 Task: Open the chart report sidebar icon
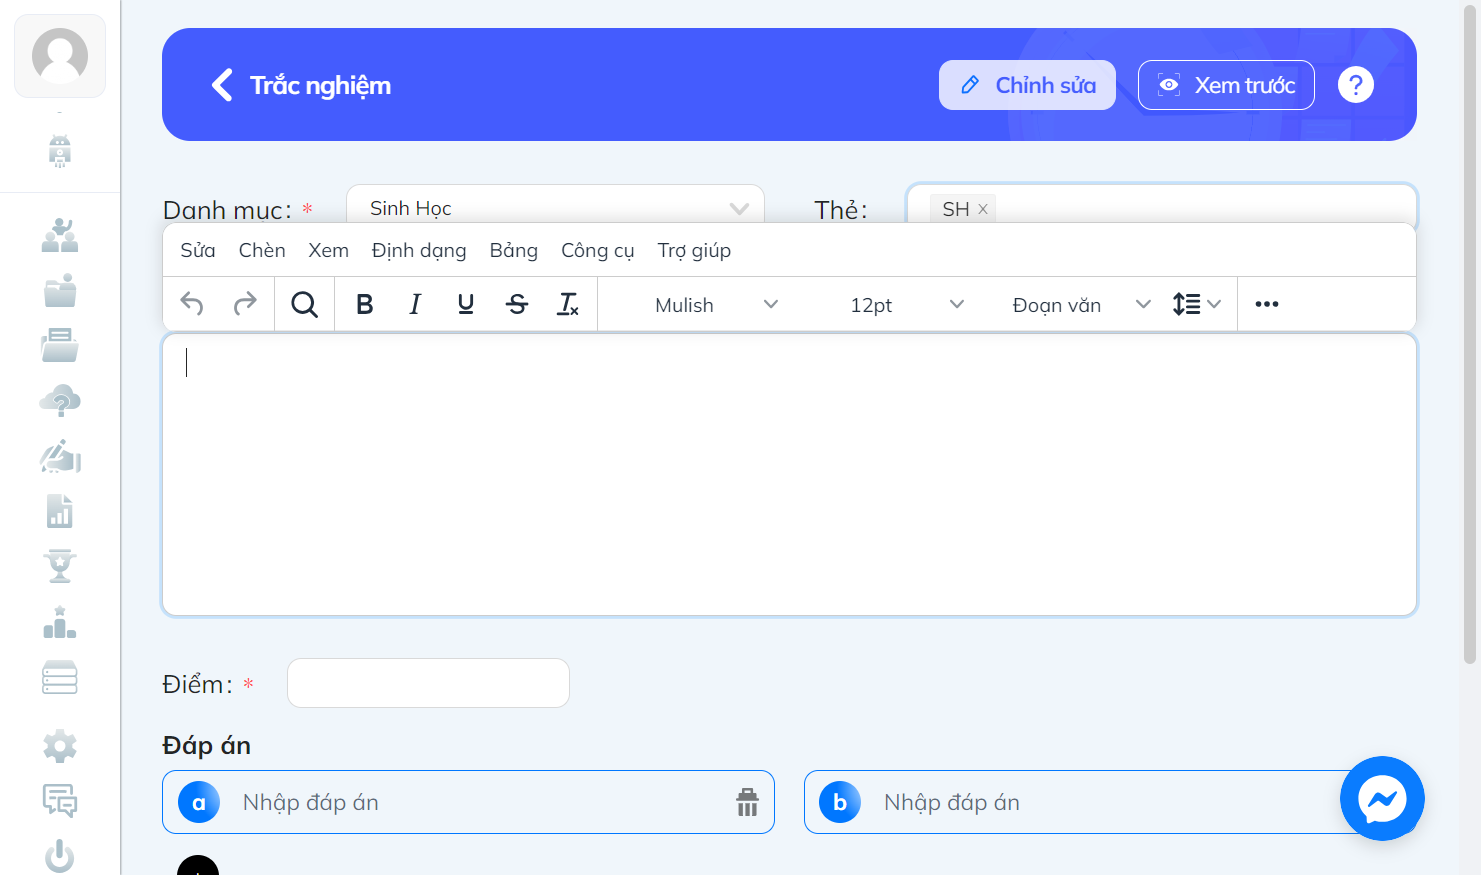60,511
